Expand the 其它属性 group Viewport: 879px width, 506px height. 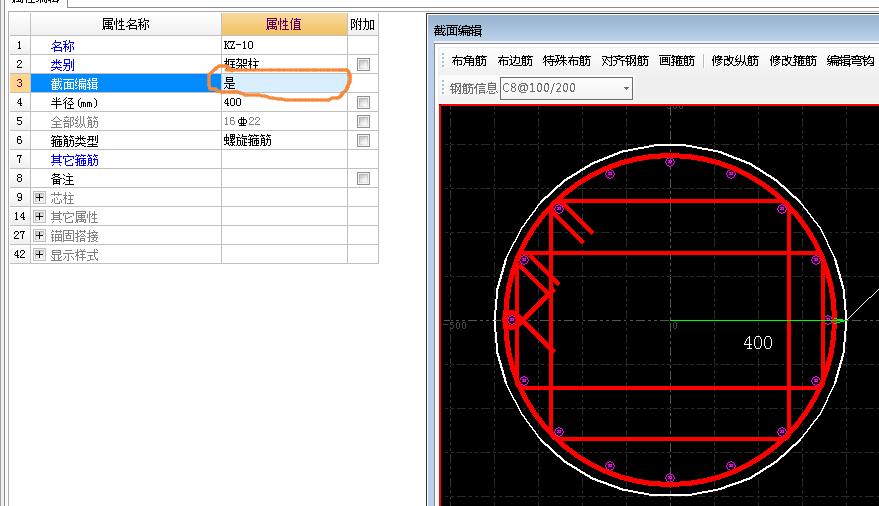point(39,216)
